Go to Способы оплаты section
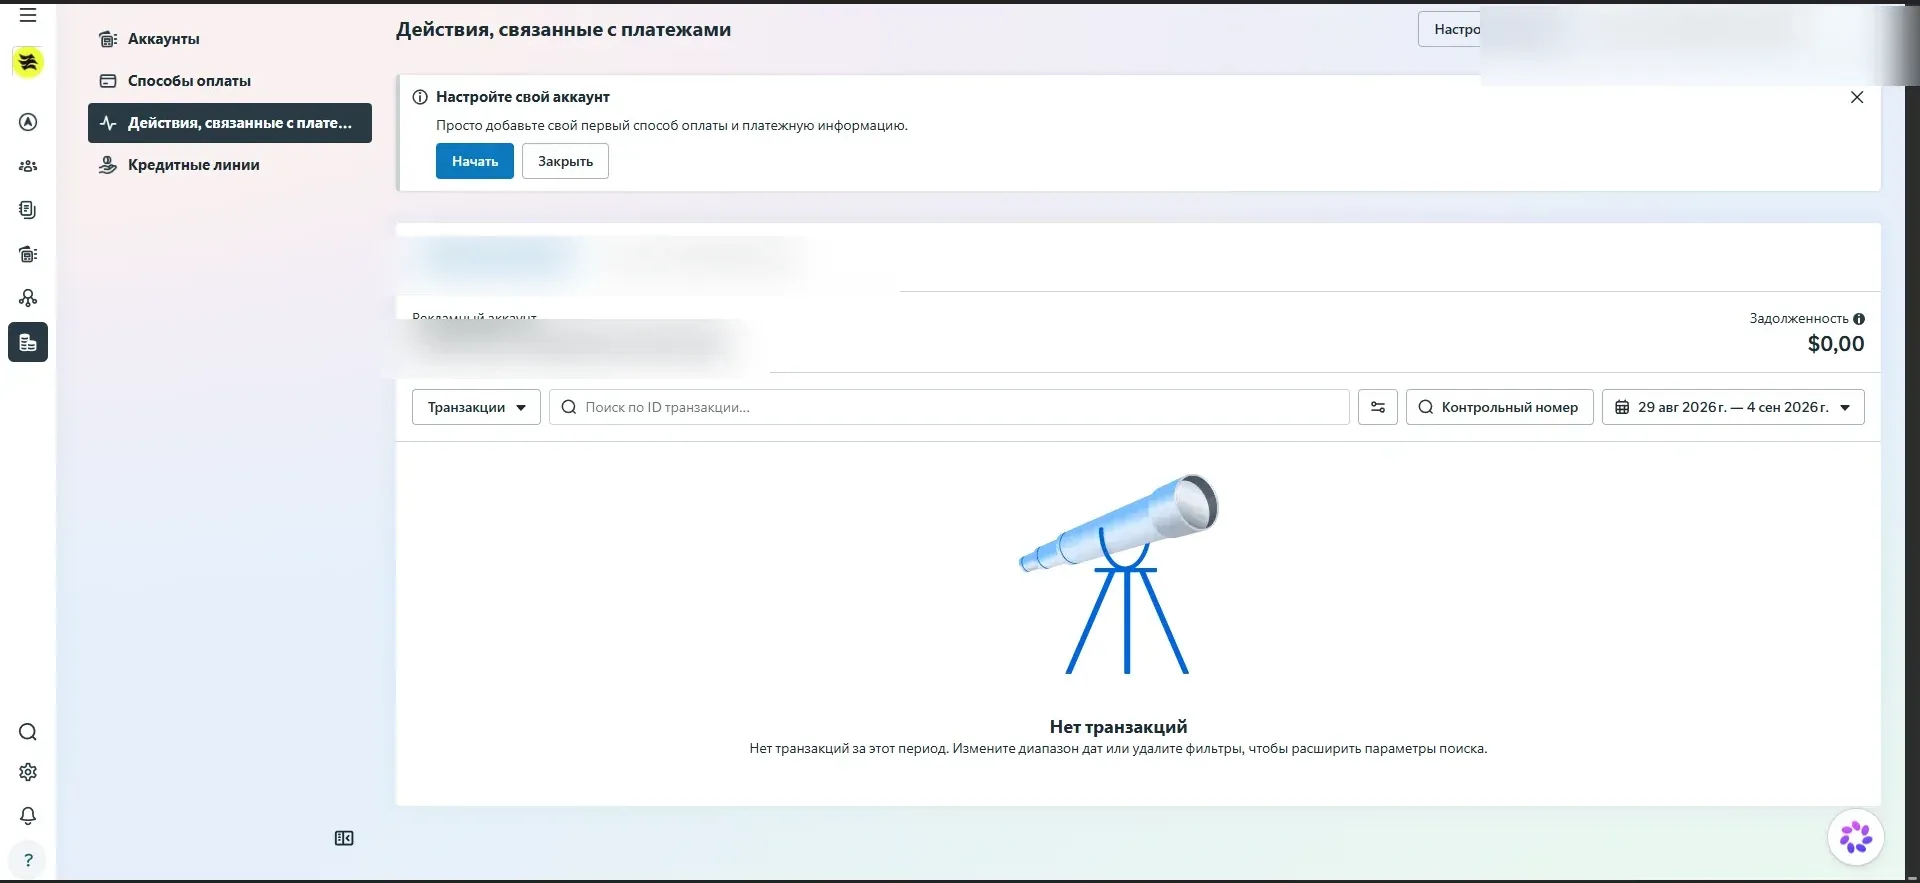 tap(230, 81)
